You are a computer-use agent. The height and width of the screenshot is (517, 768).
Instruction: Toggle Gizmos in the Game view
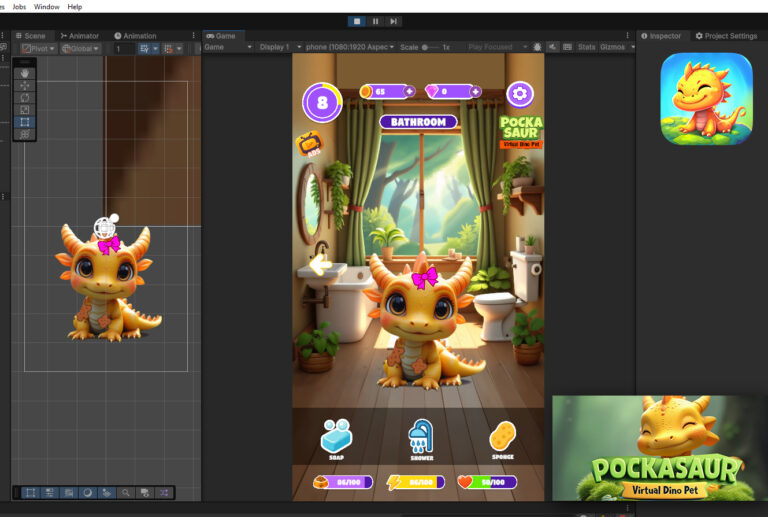614,47
